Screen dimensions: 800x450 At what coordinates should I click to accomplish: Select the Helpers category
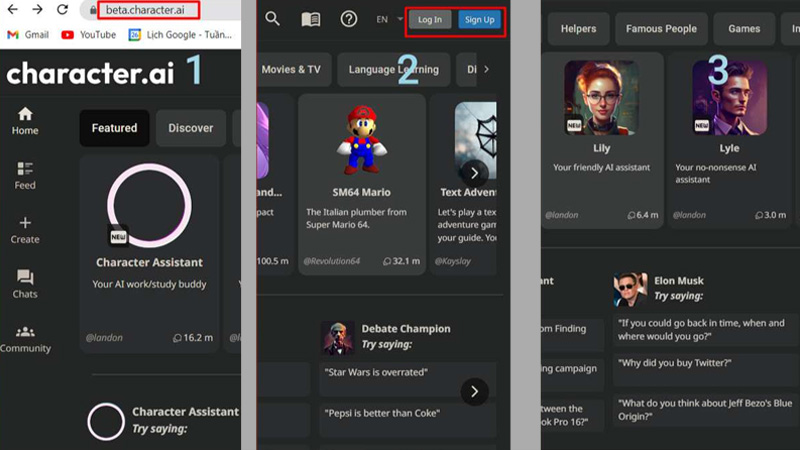pos(579,29)
